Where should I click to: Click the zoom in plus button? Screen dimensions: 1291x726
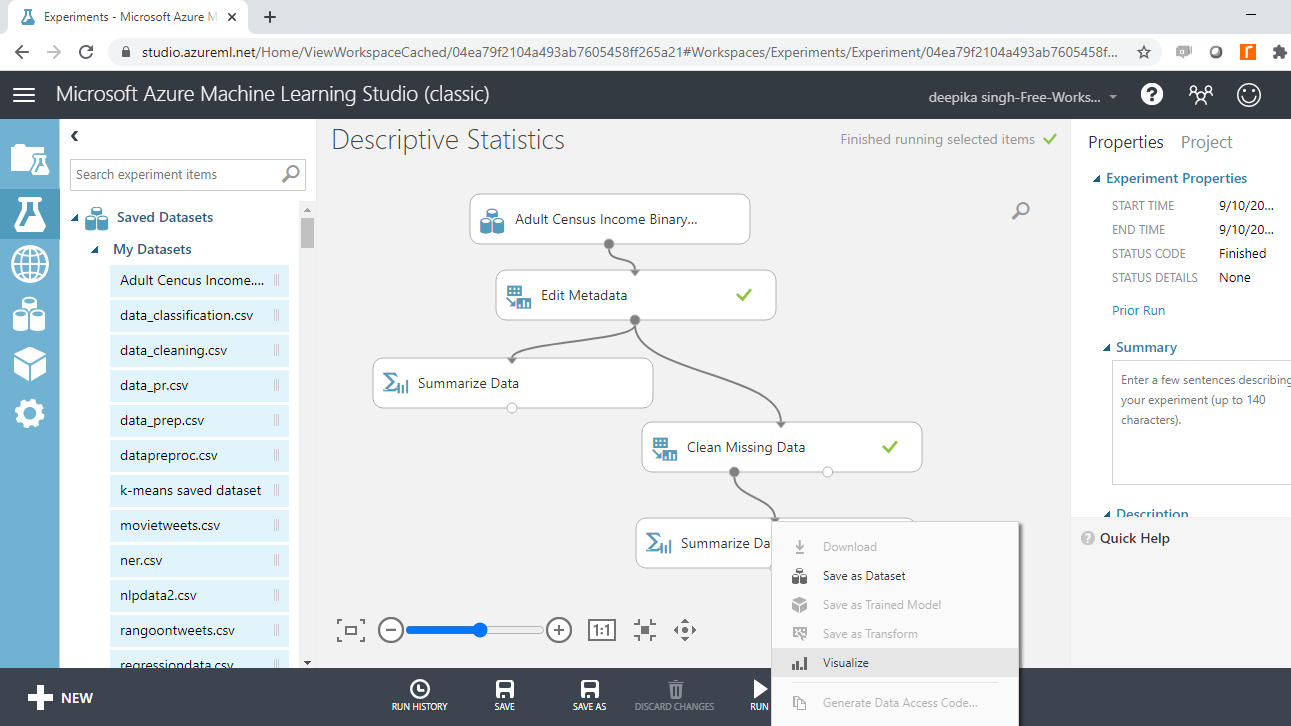[x=559, y=630]
